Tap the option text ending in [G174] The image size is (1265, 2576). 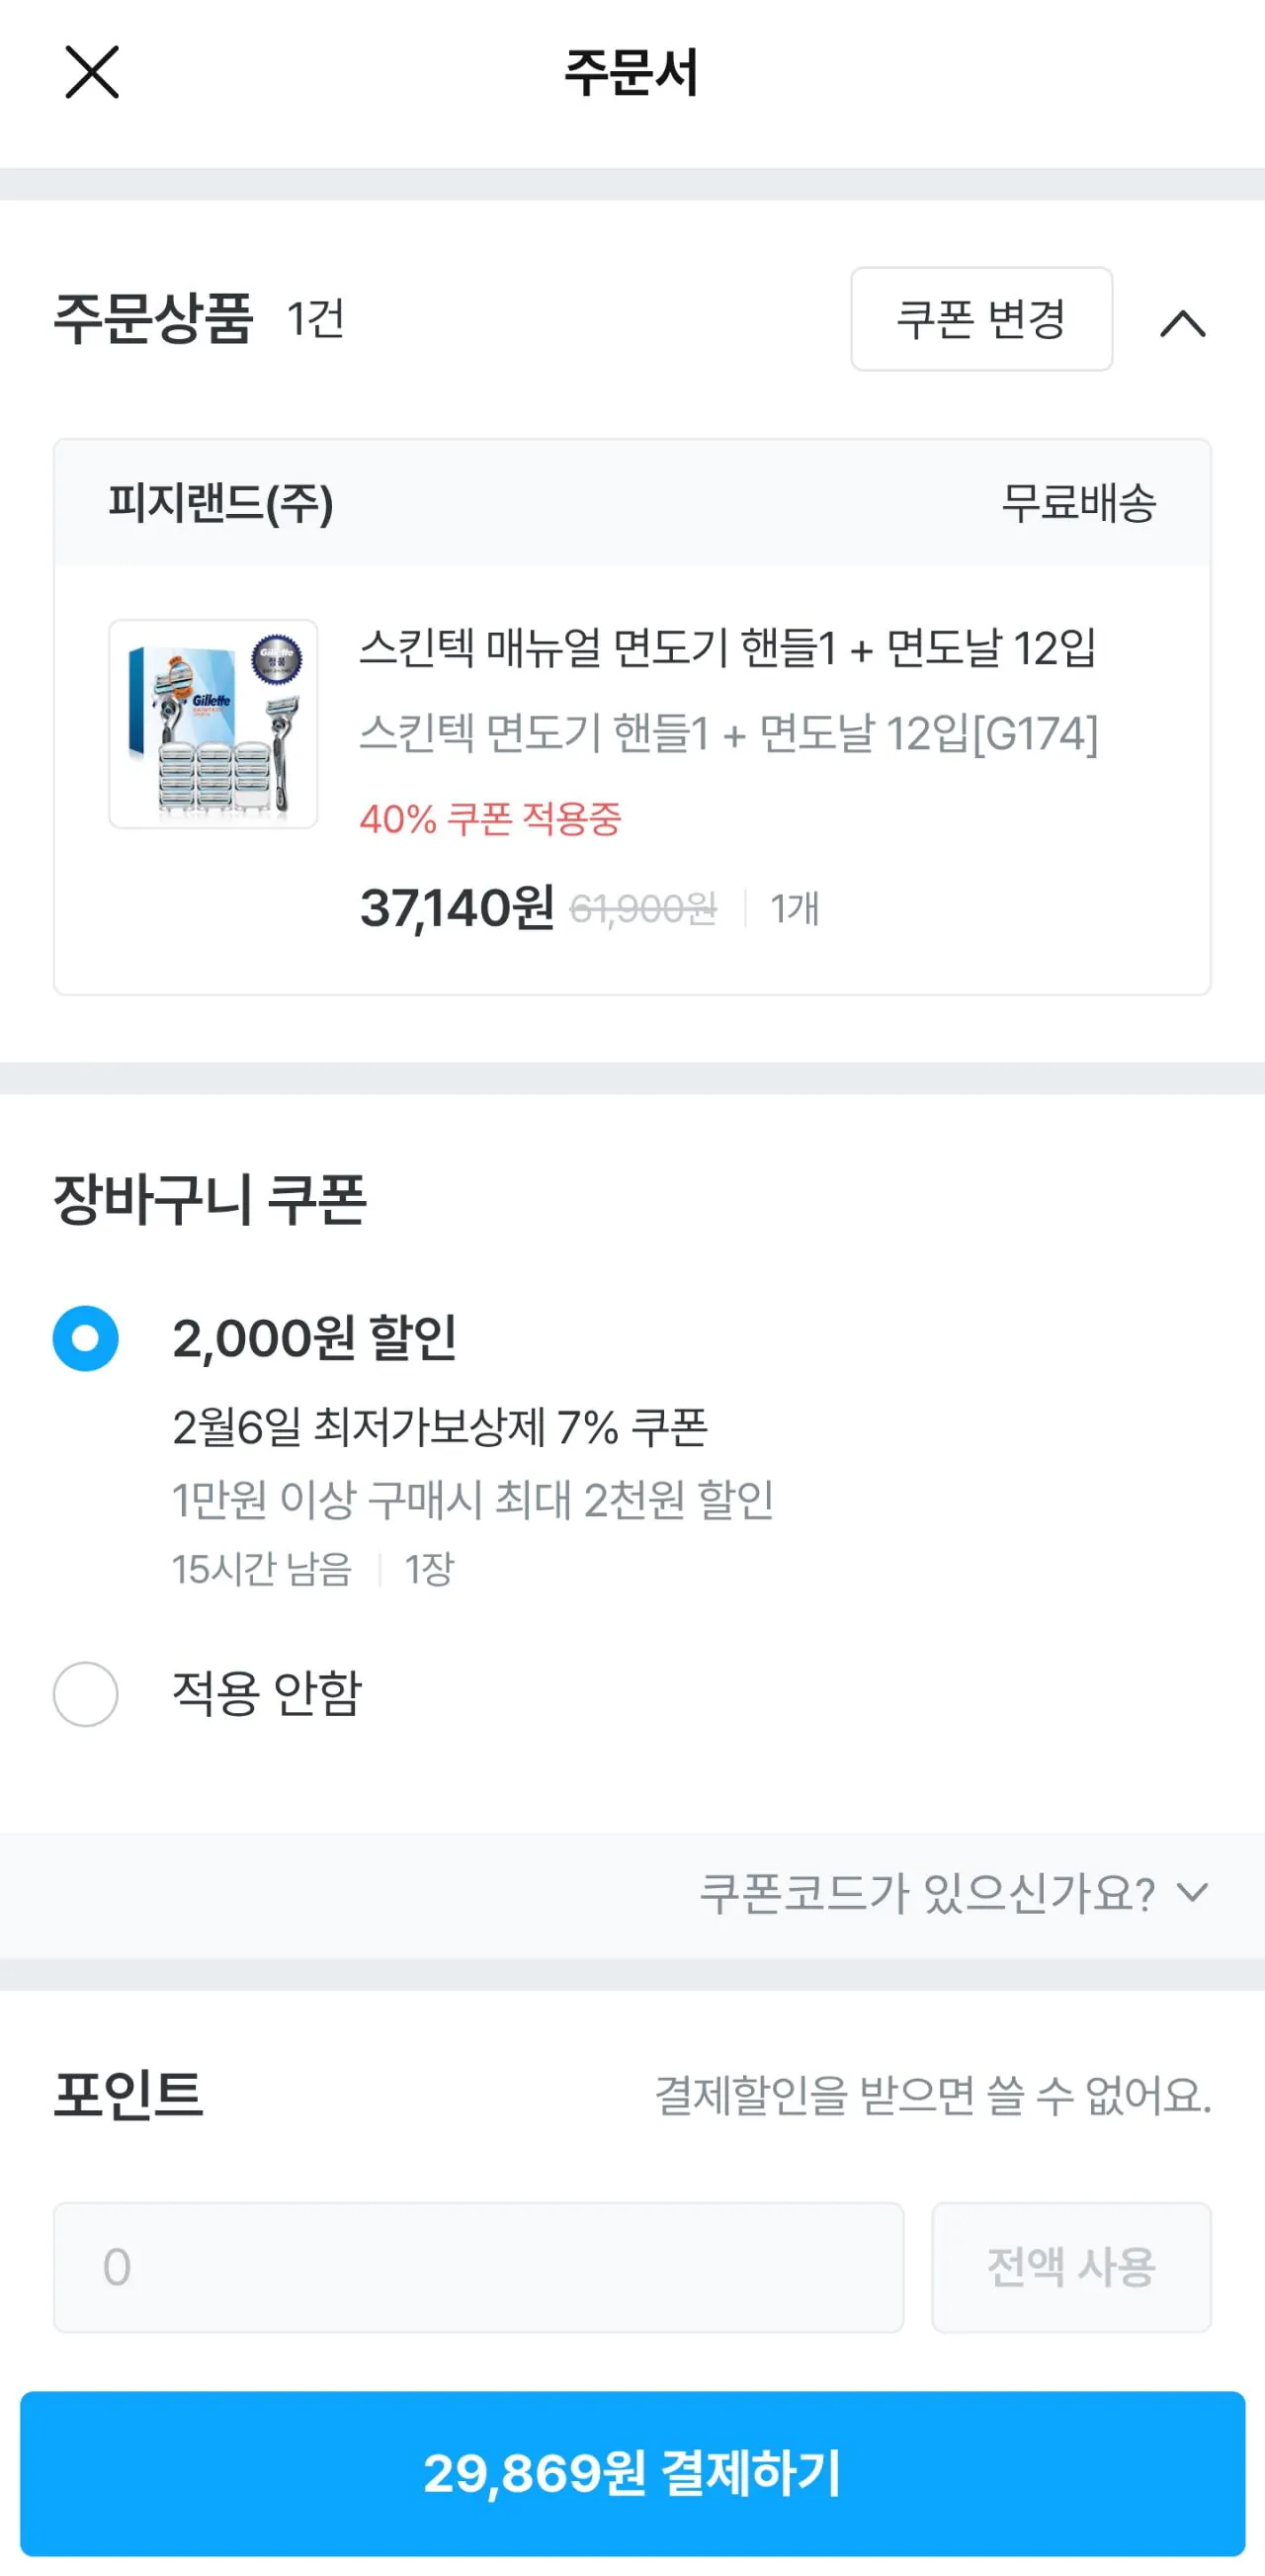click(727, 734)
